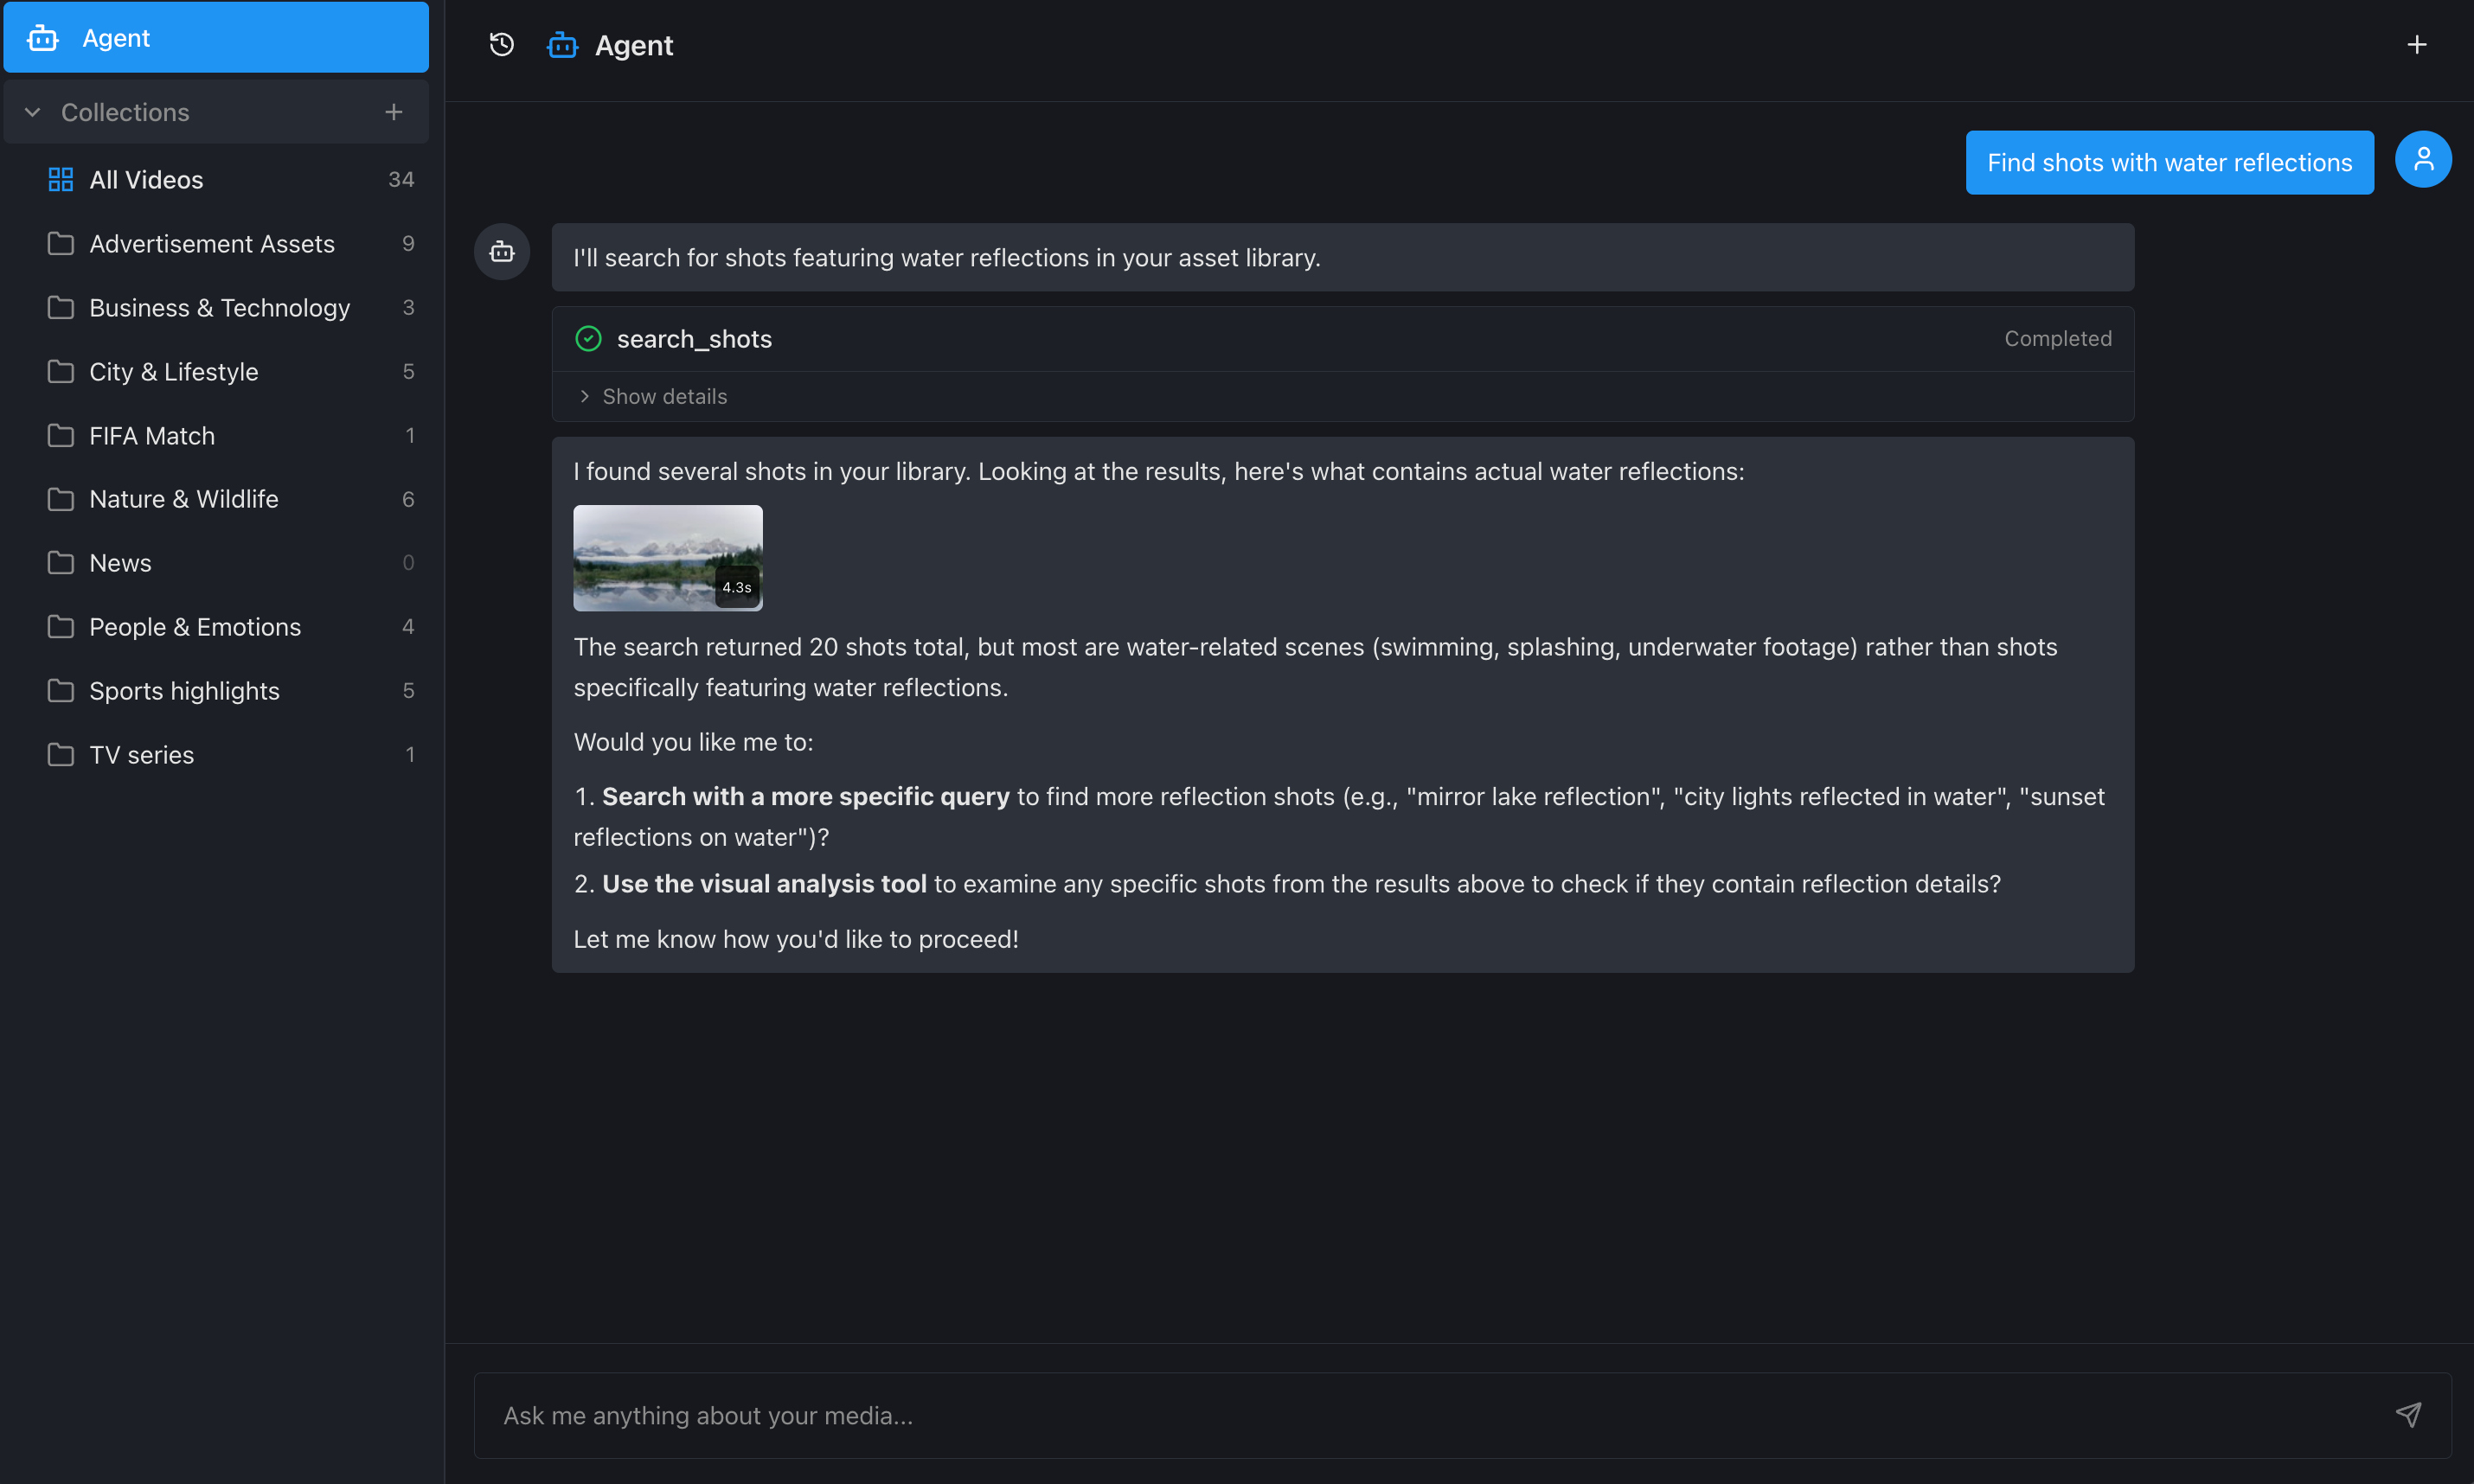Open the Advertisement Assets folder
The image size is (2474, 1484).
(x=212, y=243)
